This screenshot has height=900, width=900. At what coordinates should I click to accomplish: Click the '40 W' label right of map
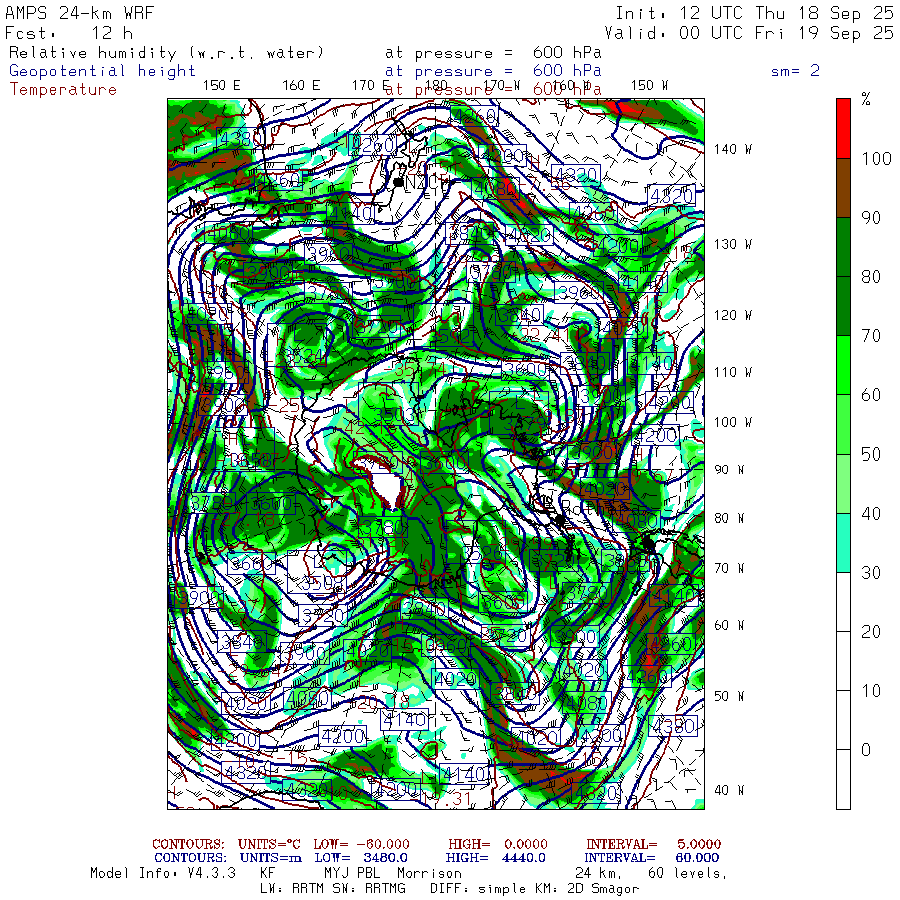[729, 790]
